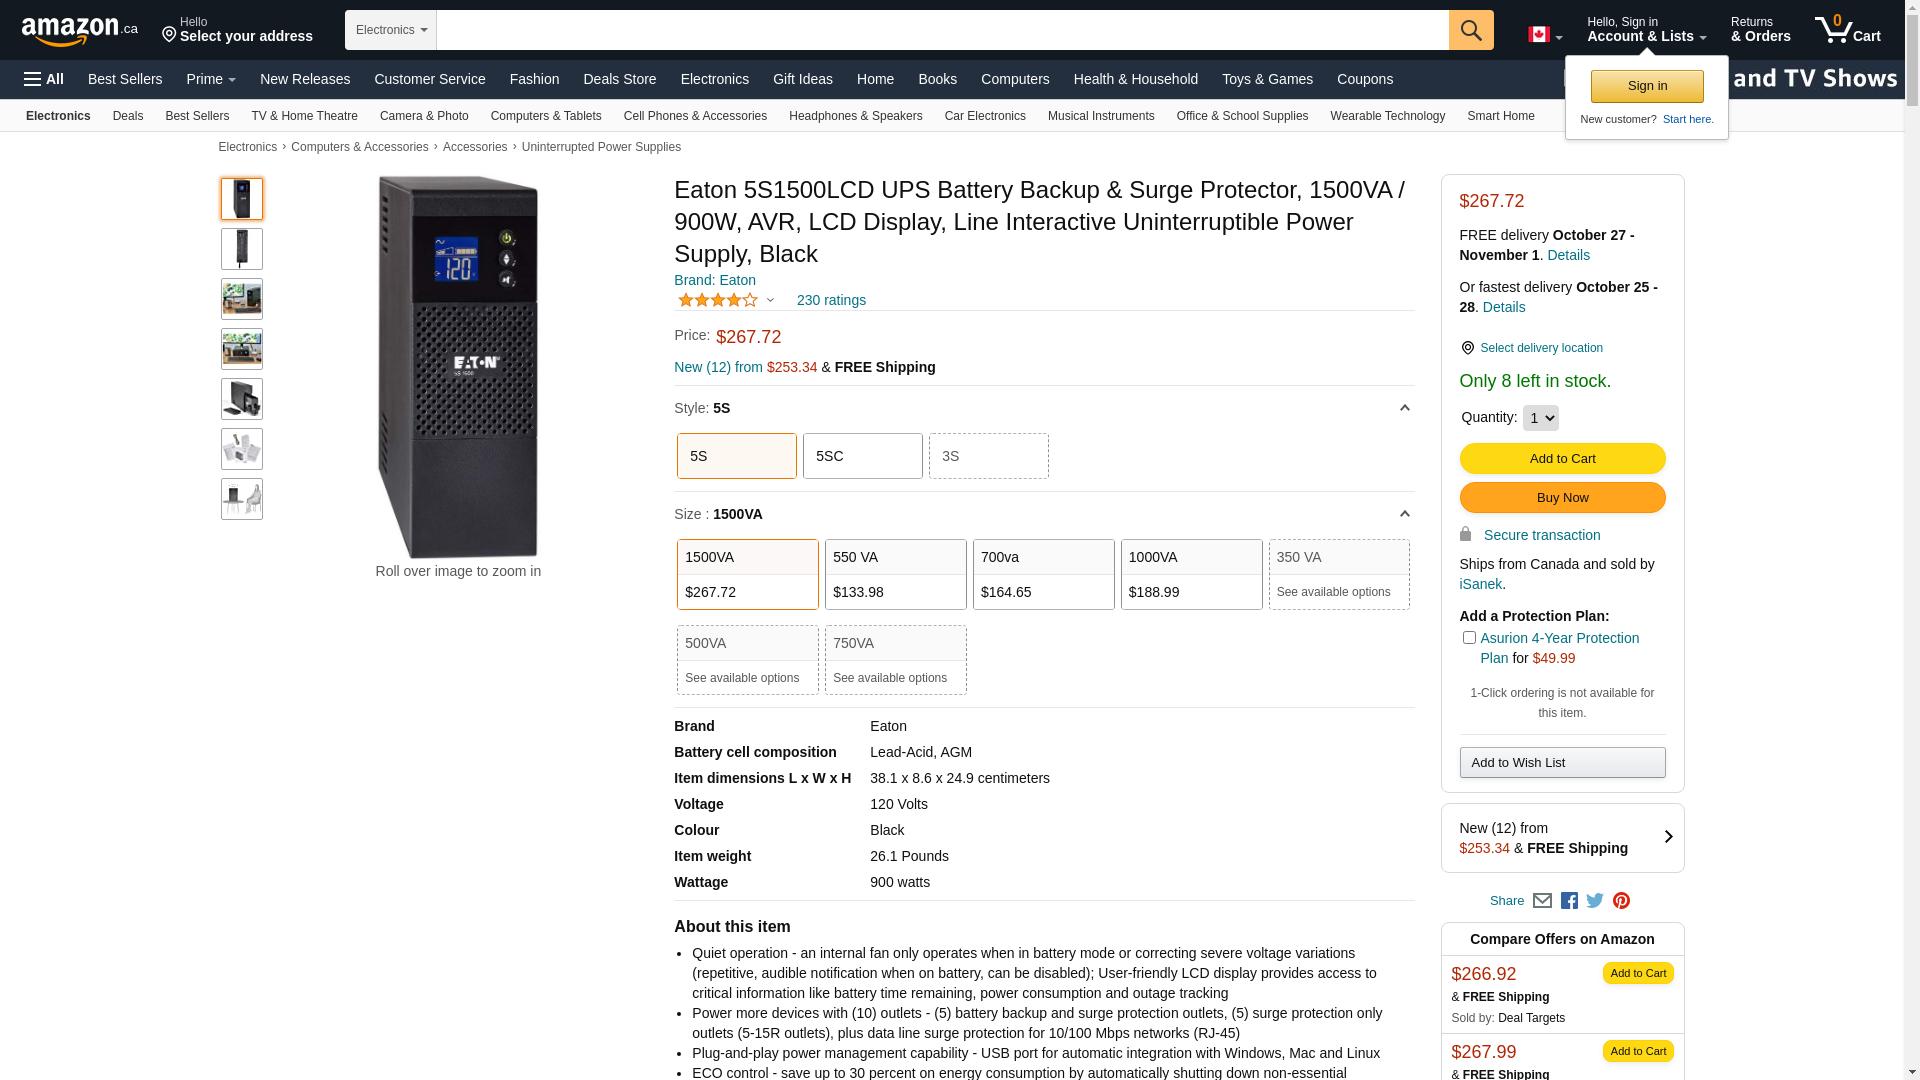Image resolution: width=1920 pixels, height=1080 pixels.
Task: Select the 5SC style option
Action: coord(862,456)
